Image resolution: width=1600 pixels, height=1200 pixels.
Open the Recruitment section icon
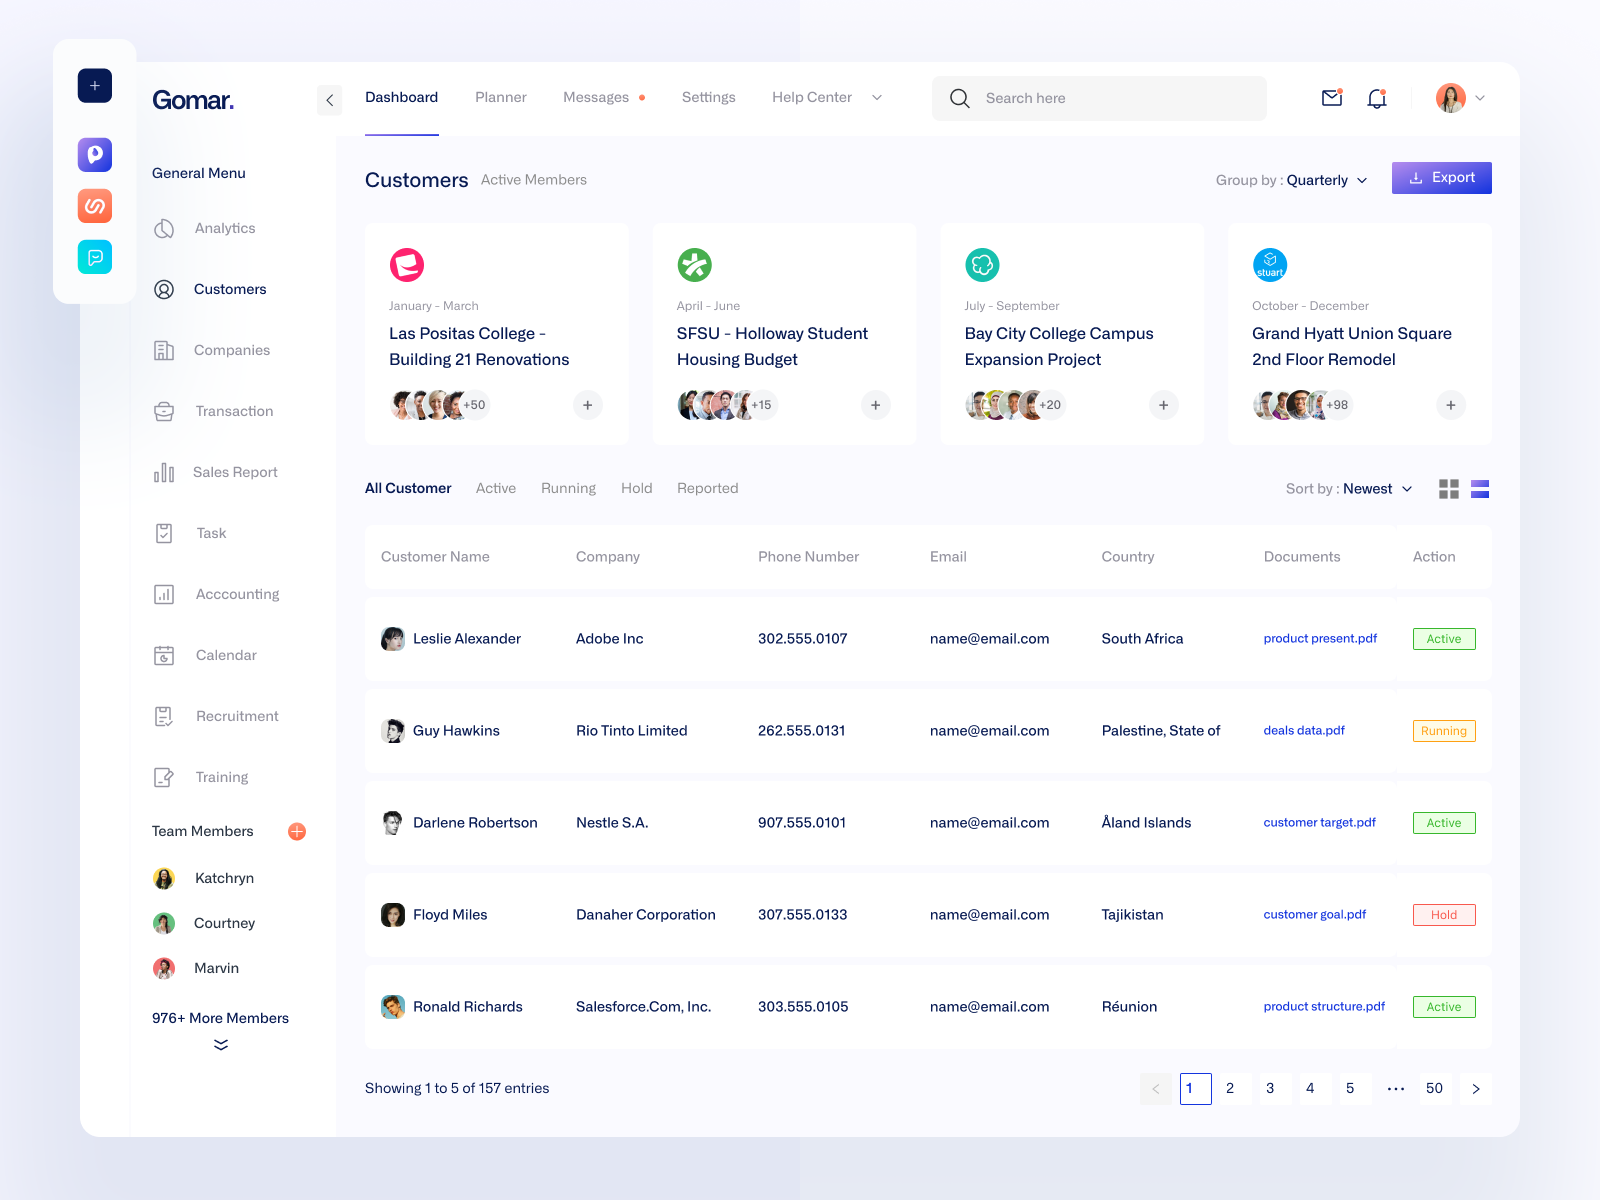click(x=163, y=716)
